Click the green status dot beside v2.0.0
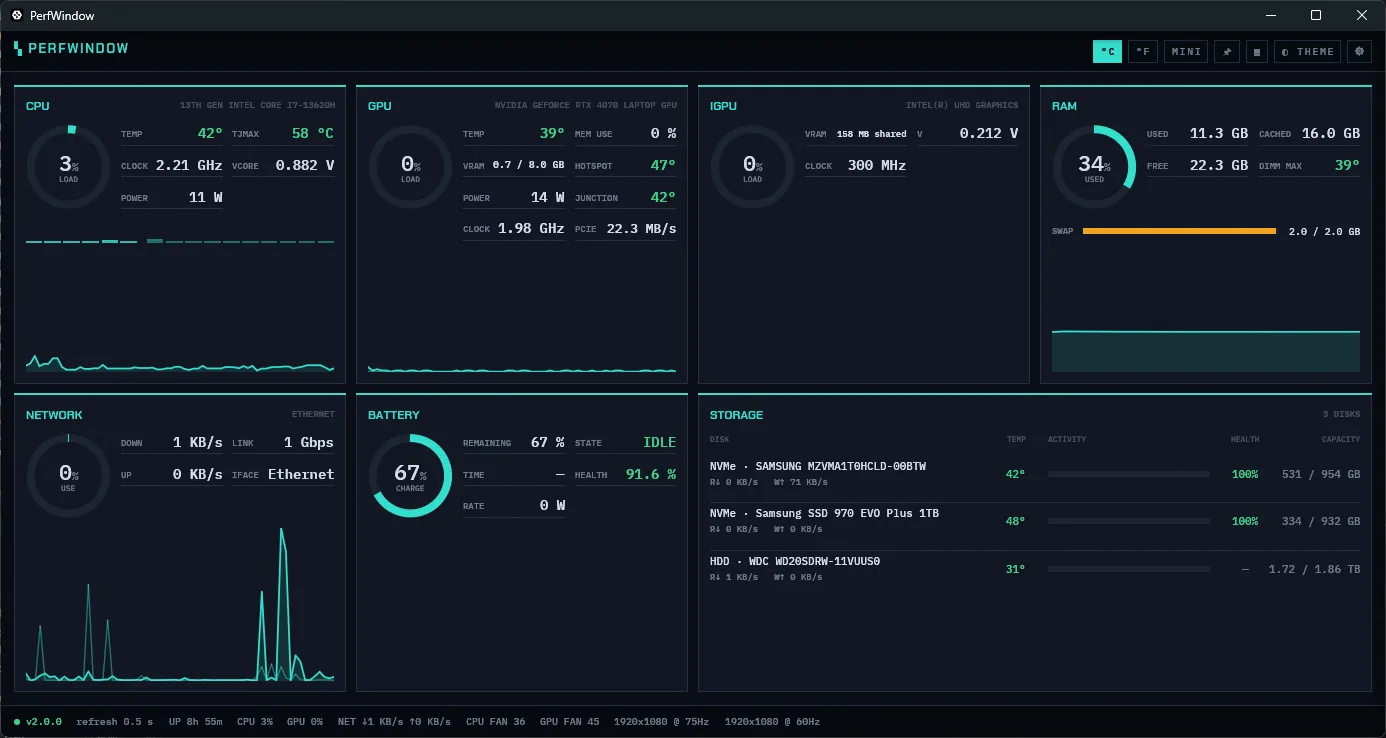This screenshot has height=738, width=1386. (x=17, y=722)
